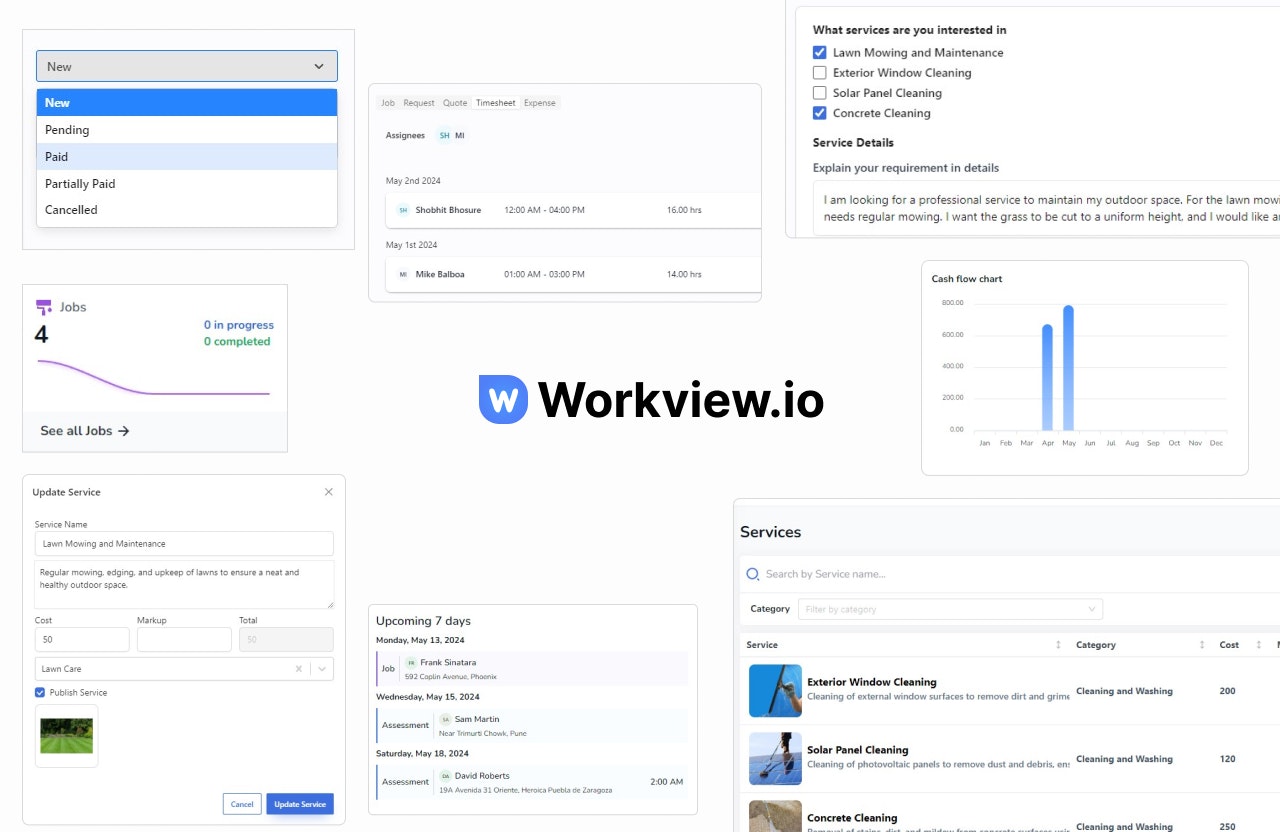Image resolution: width=1280 pixels, height=832 pixels.
Task: Focus the Cost field showing 50
Action: (x=82, y=640)
